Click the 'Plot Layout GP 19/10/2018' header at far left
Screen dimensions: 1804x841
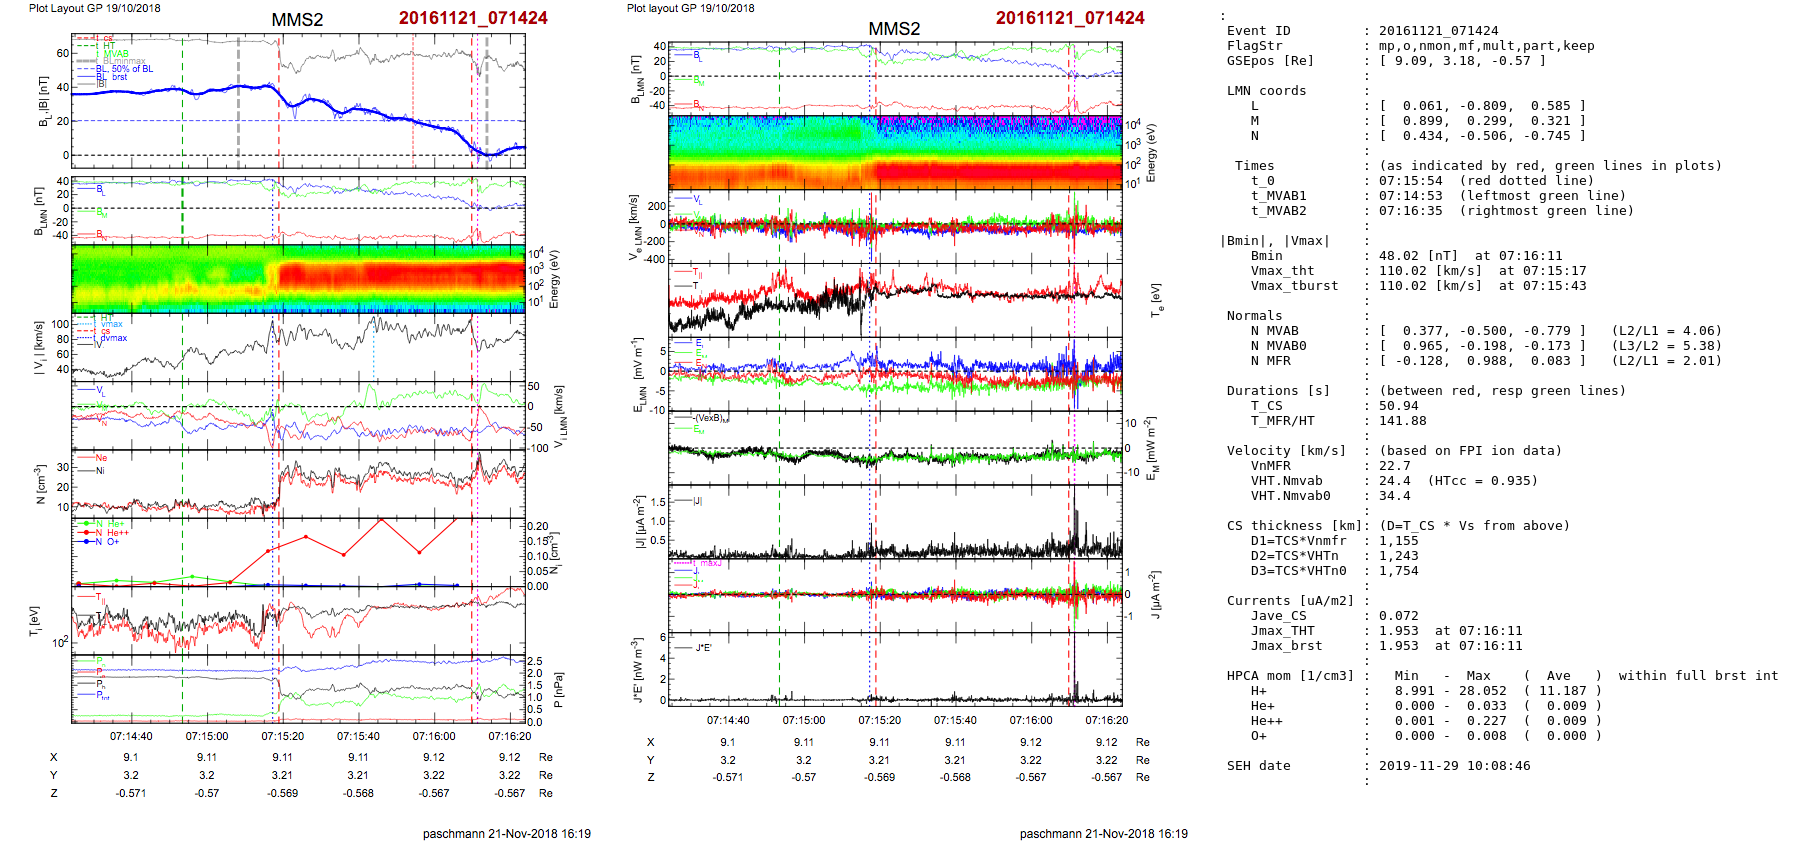(94, 8)
